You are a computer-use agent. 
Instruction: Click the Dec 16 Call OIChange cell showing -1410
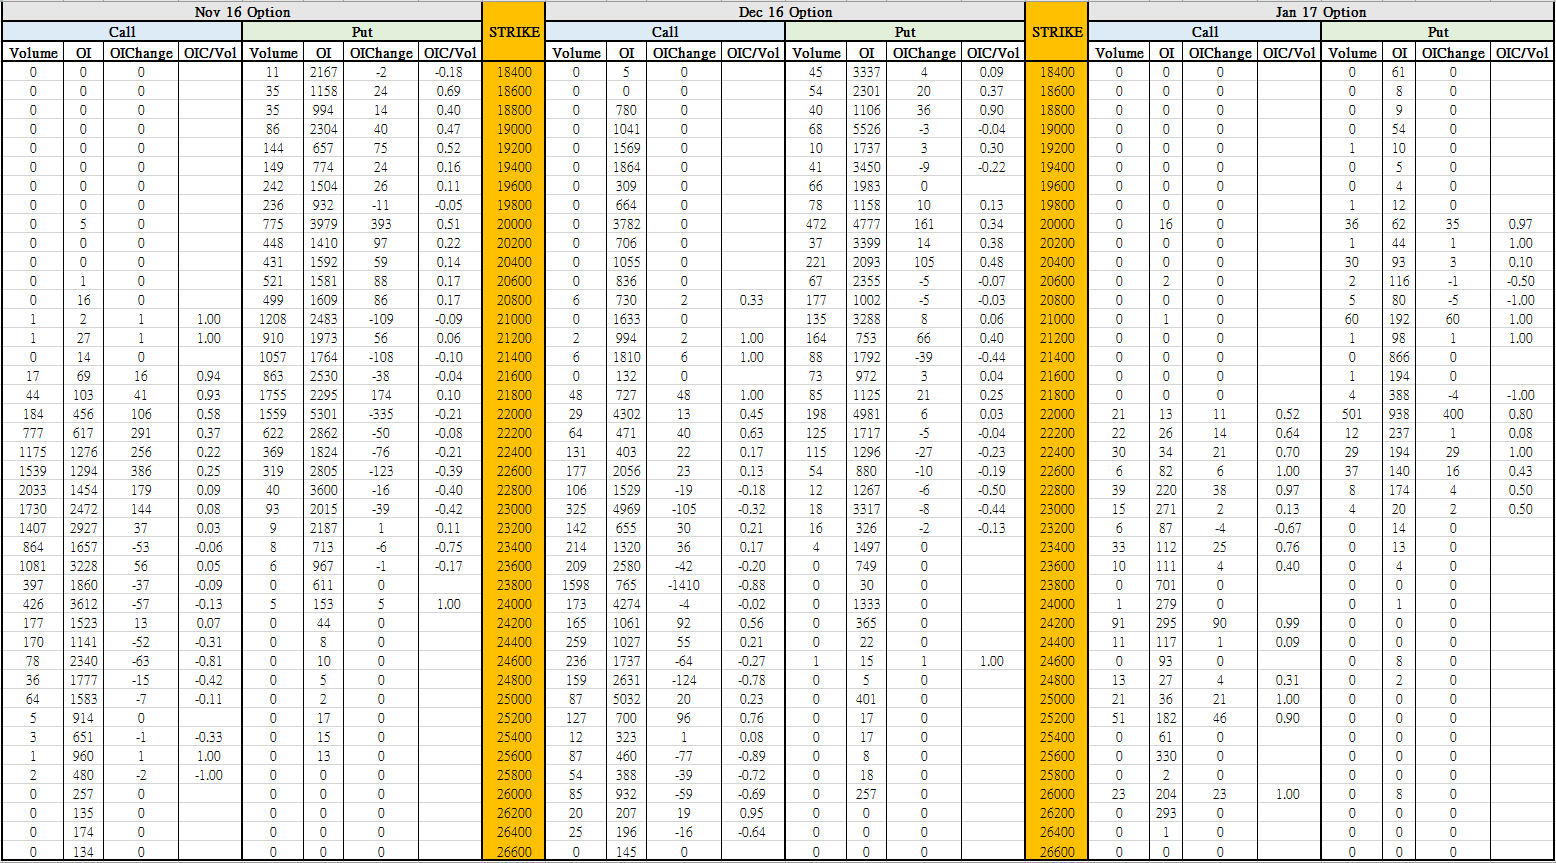pos(684,585)
